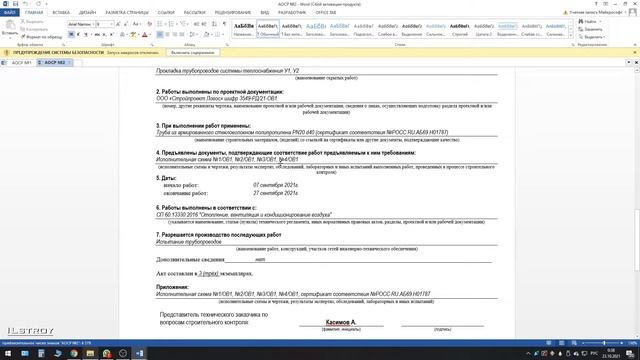Apply the Обычный style in styles gallery
The height and width of the screenshot is (360, 640).
[x=268, y=29]
